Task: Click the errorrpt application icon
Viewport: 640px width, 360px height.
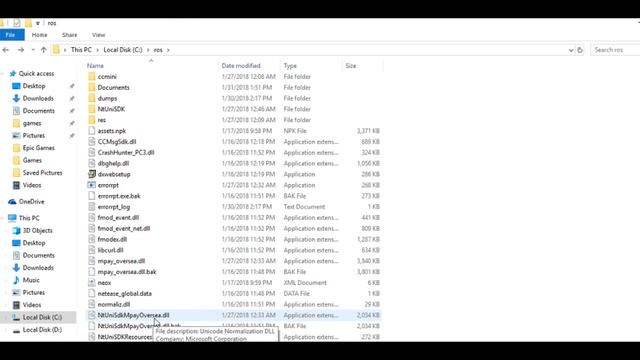Action: point(92,185)
